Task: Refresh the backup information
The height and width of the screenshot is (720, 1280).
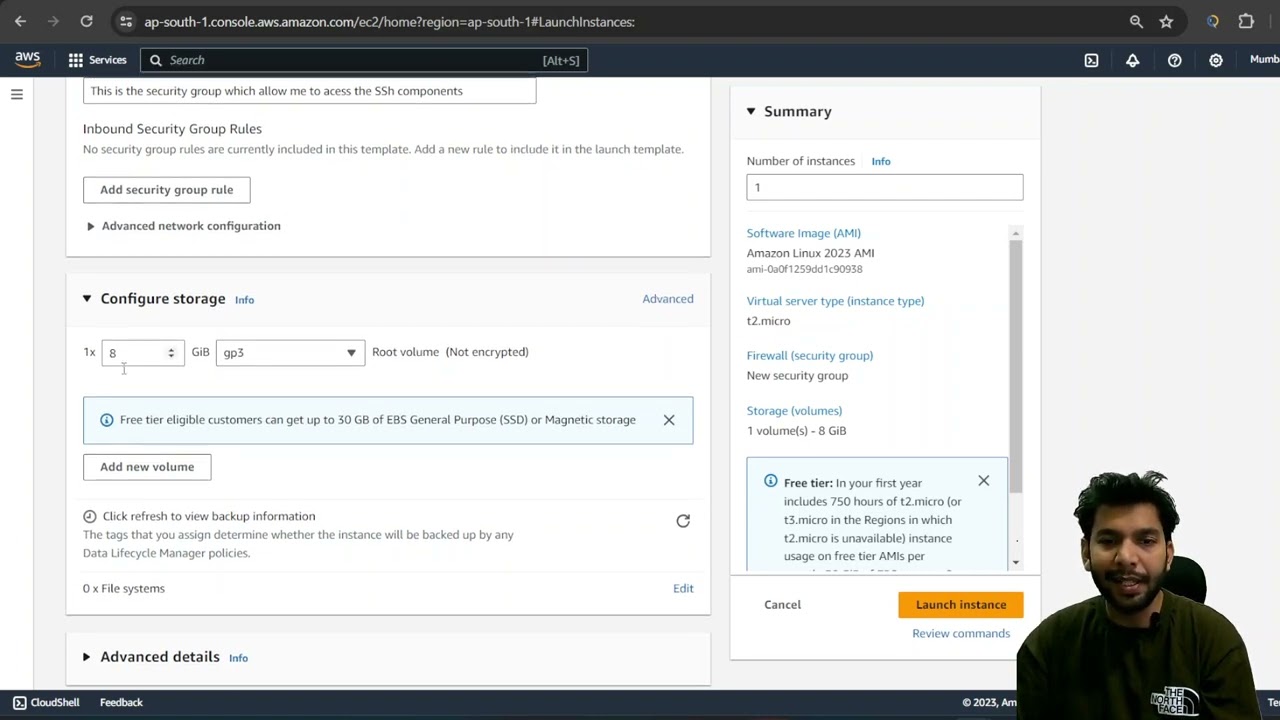Action: click(683, 521)
